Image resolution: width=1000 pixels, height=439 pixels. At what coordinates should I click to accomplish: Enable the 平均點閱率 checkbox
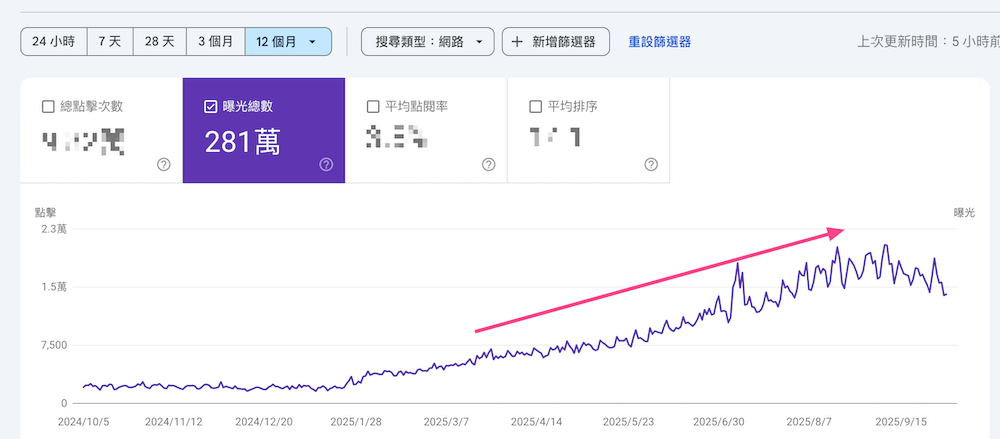coord(373,107)
